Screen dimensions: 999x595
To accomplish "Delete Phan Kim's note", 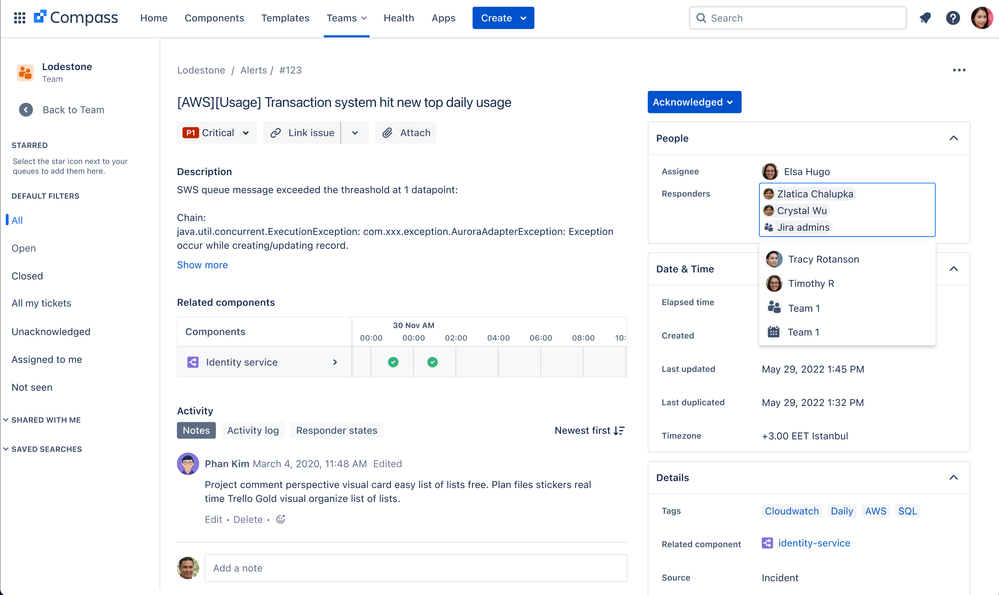I will pos(248,519).
